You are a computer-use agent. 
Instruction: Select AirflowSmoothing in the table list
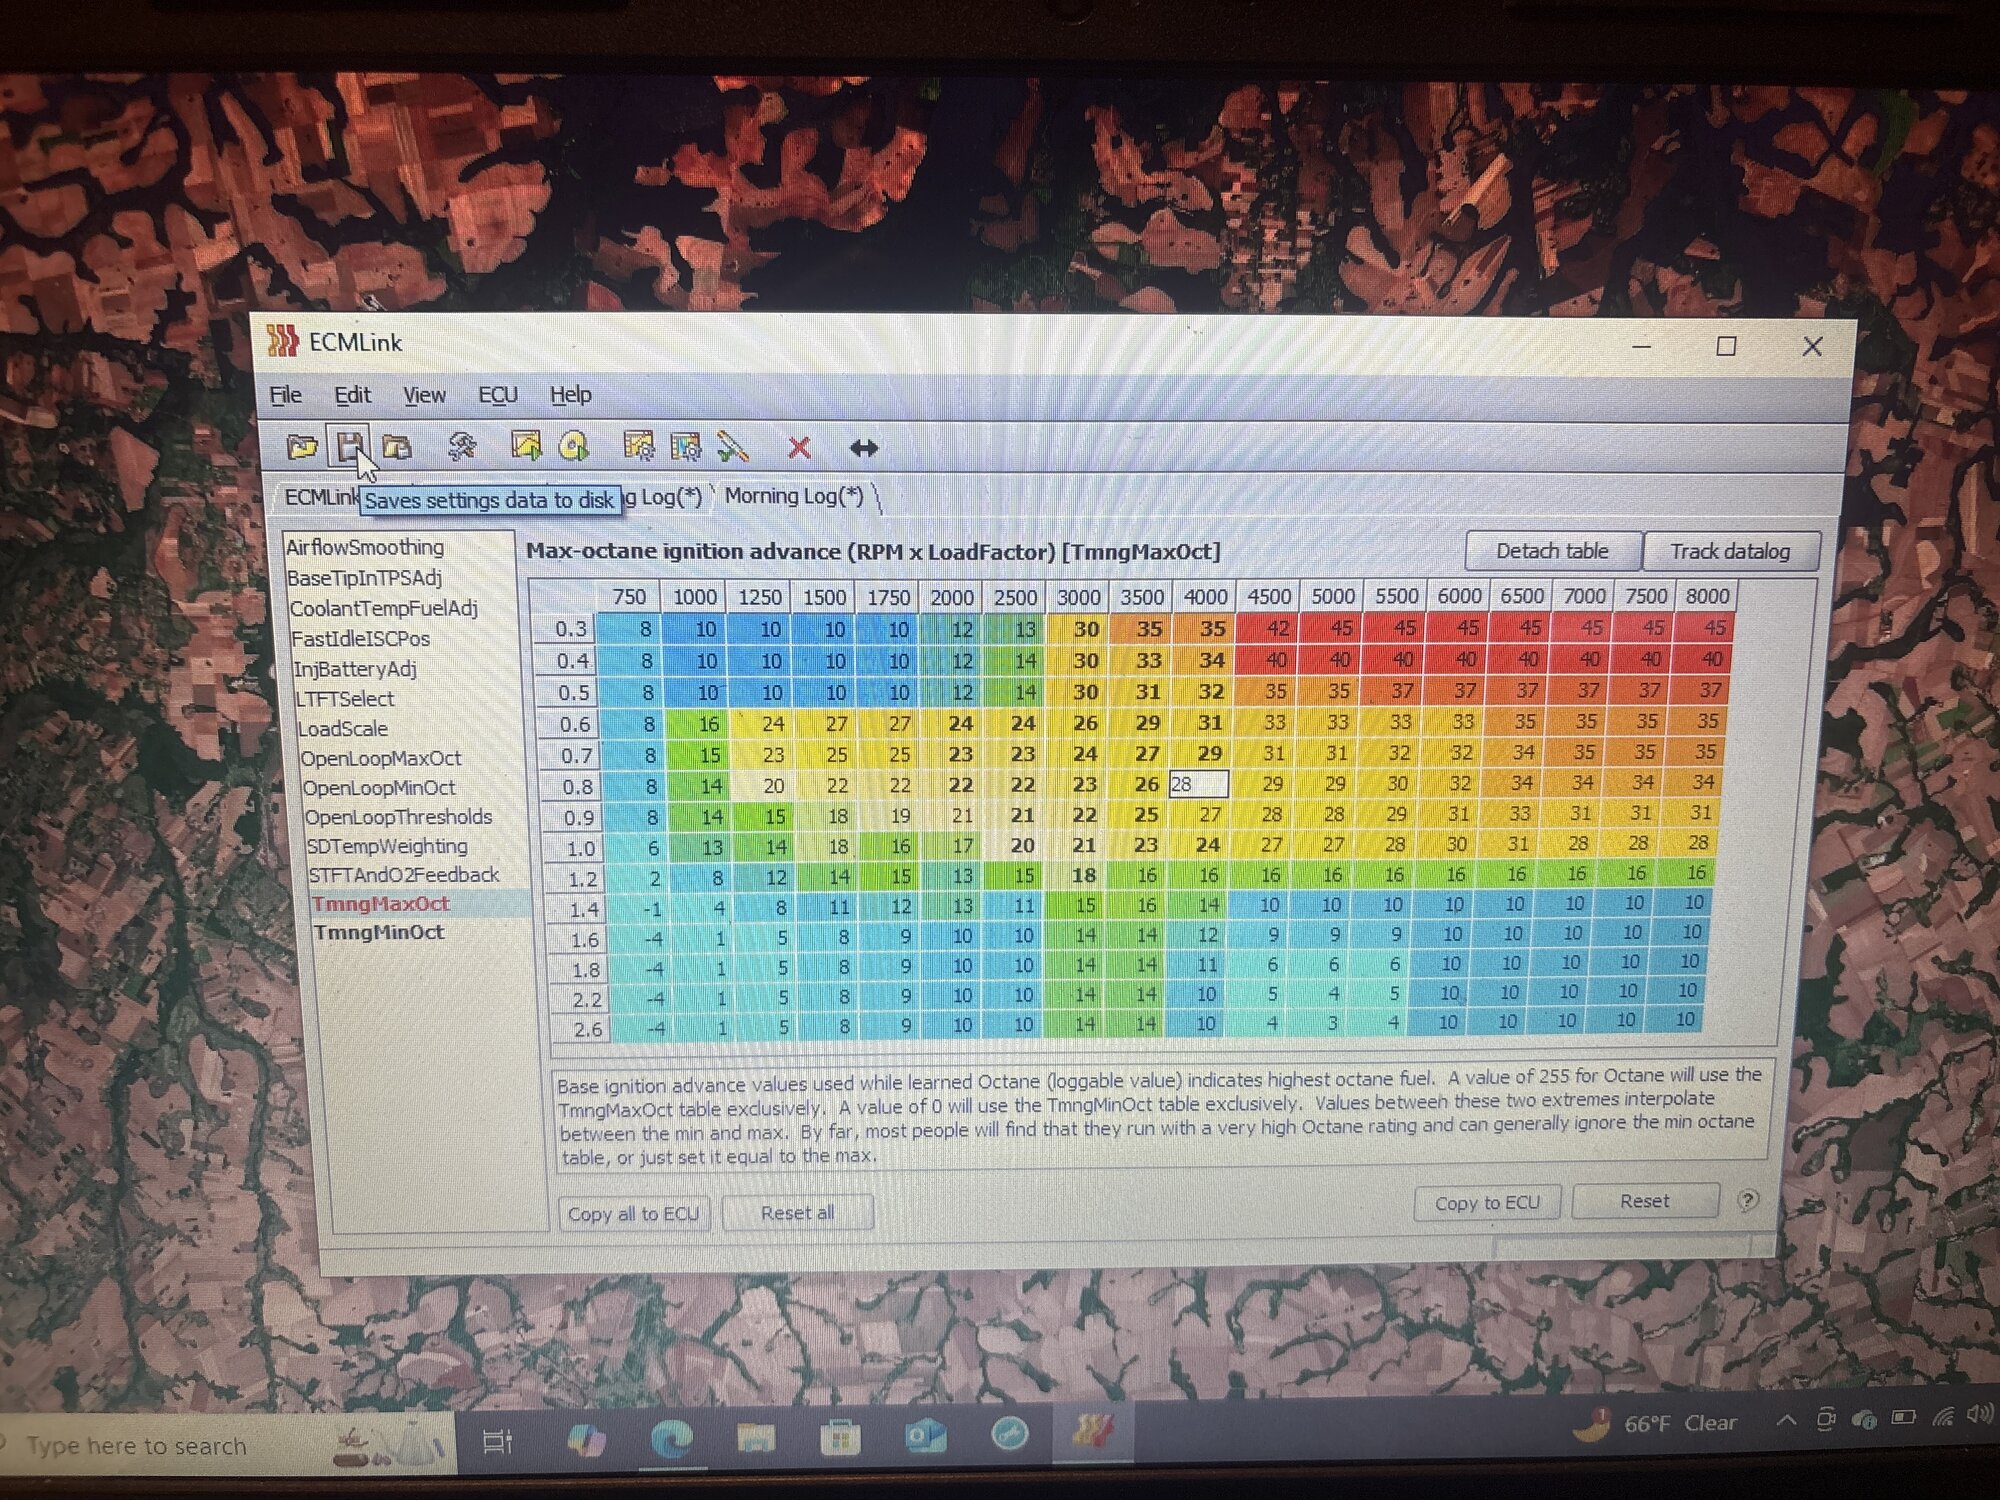(x=365, y=547)
